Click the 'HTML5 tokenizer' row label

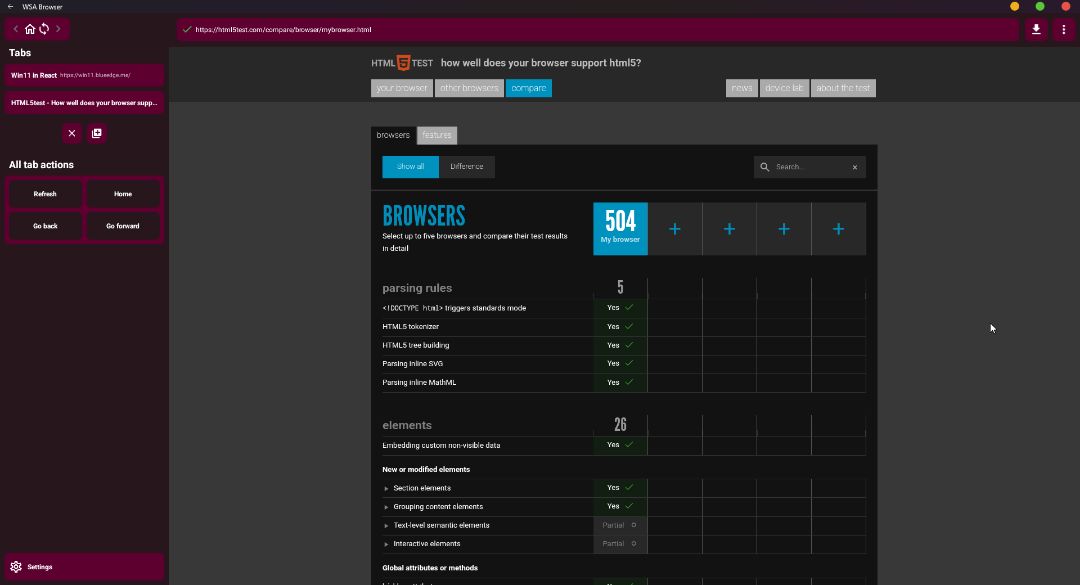tap(411, 327)
